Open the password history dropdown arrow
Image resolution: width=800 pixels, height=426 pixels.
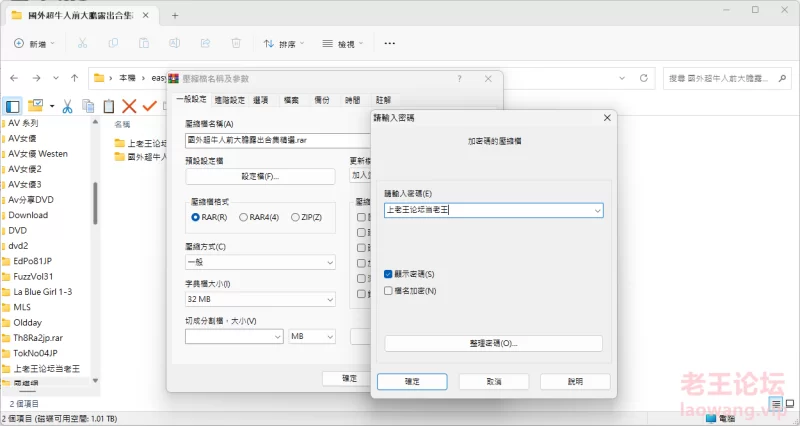(596, 210)
